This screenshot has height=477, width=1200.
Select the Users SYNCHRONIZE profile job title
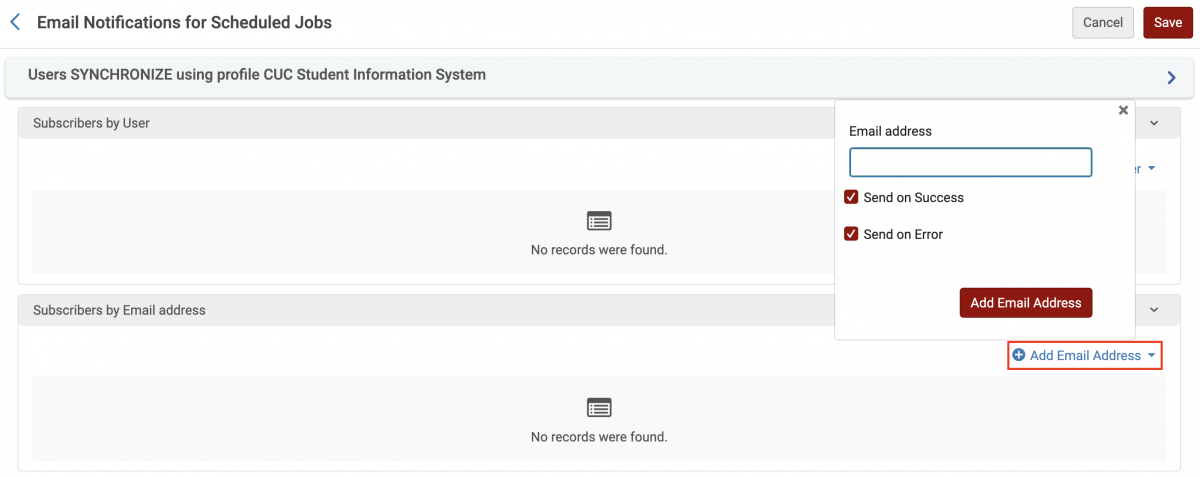[x=257, y=74]
